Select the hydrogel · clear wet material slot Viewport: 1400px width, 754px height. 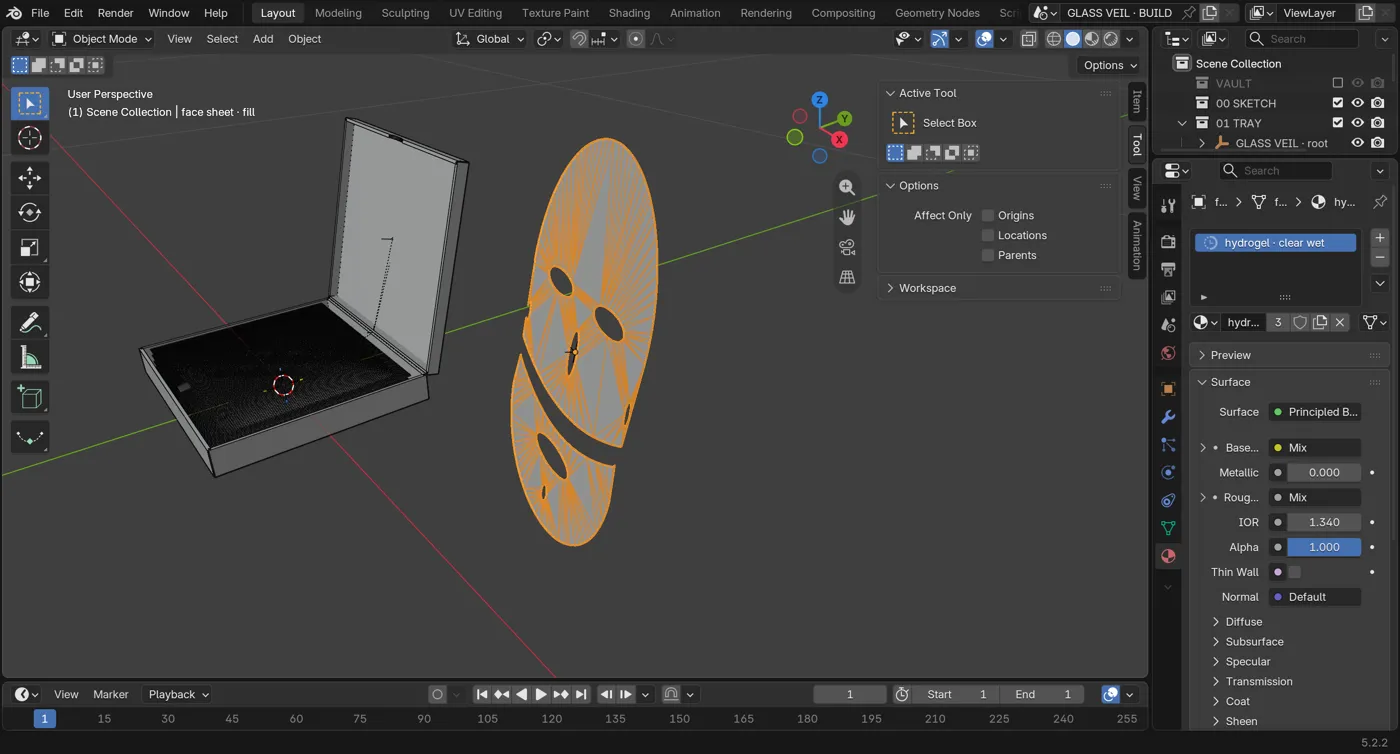[1275, 243]
